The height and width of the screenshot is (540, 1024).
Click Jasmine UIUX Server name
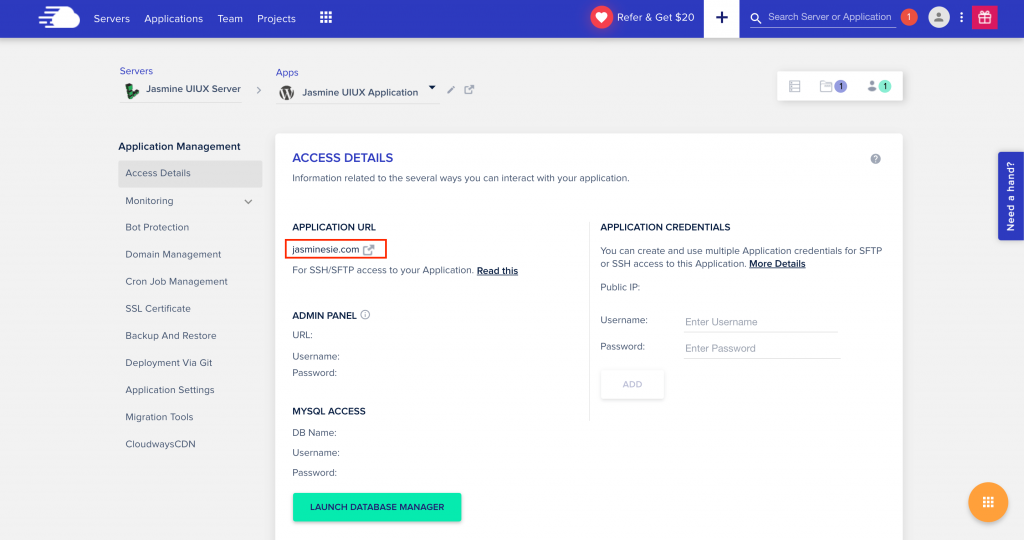(x=193, y=89)
